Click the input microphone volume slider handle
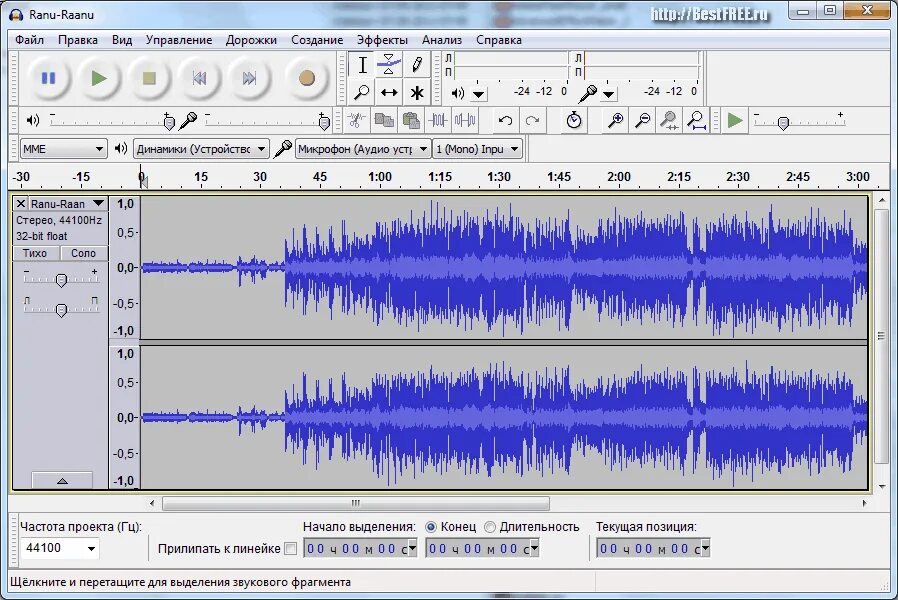Screen dimensions: 898x600 click(324, 122)
